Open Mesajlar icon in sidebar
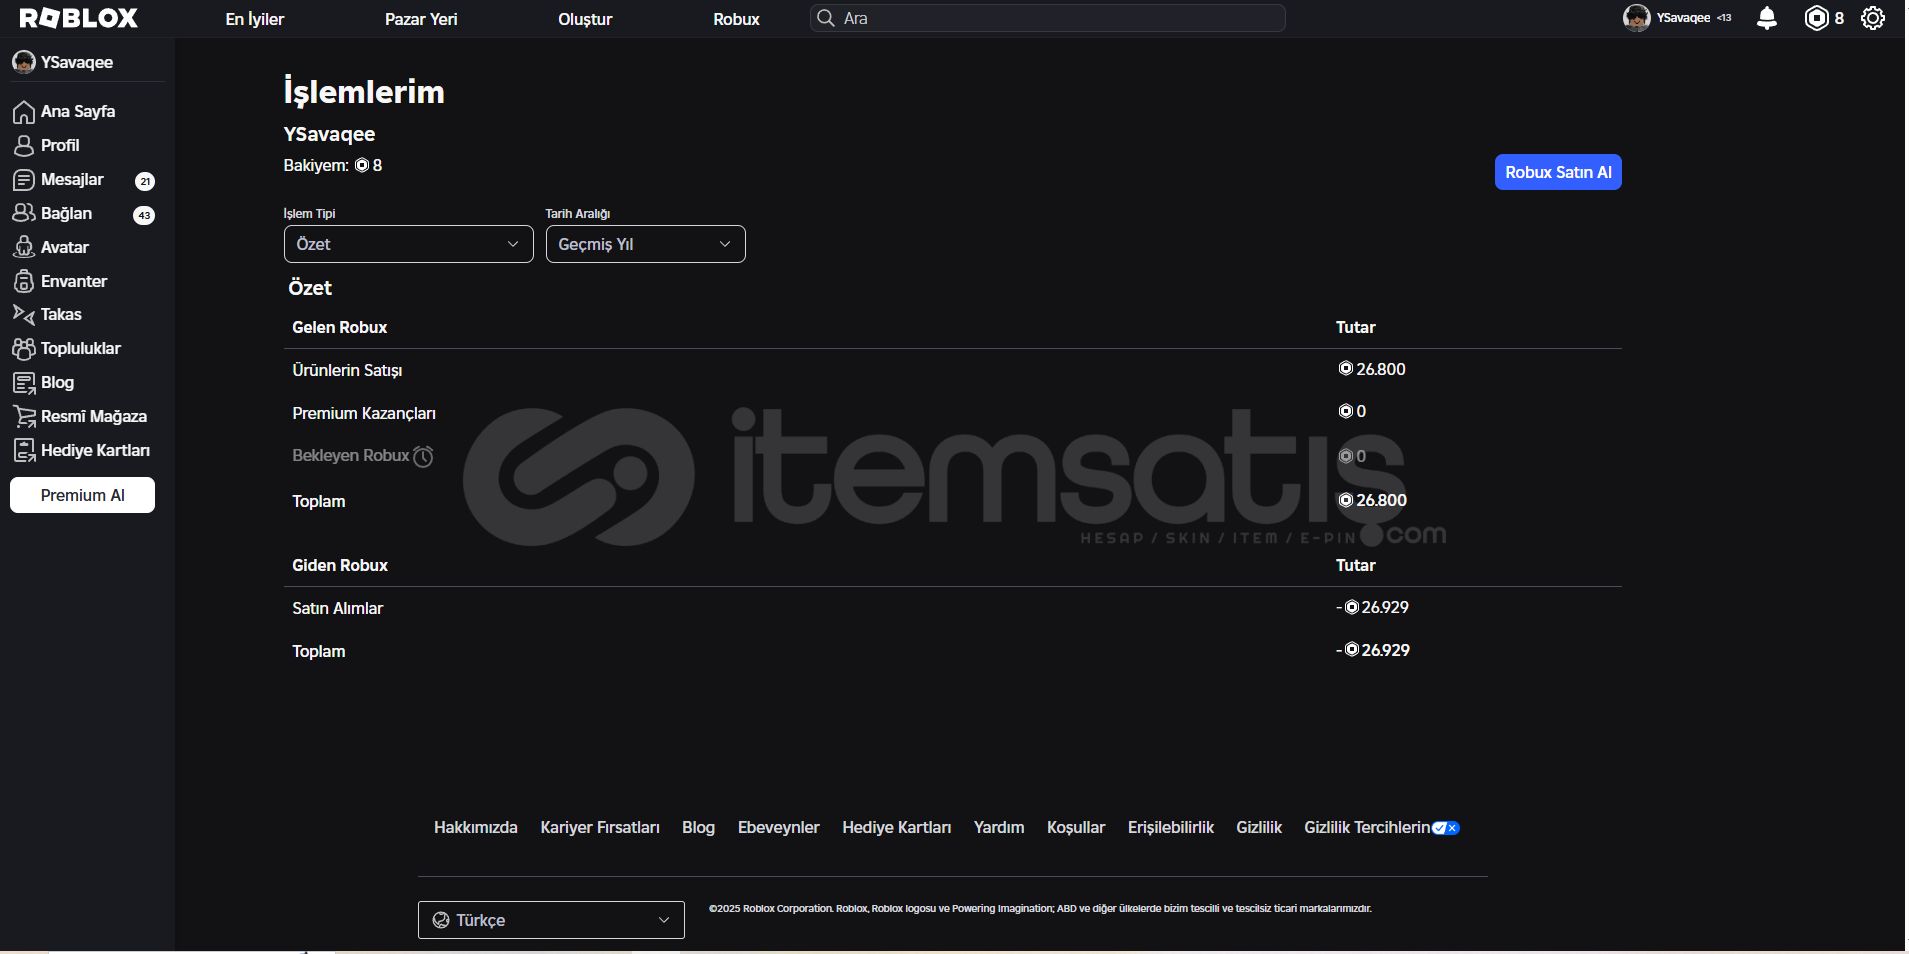The width and height of the screenshot is (1909, 954). click(24, 179)
